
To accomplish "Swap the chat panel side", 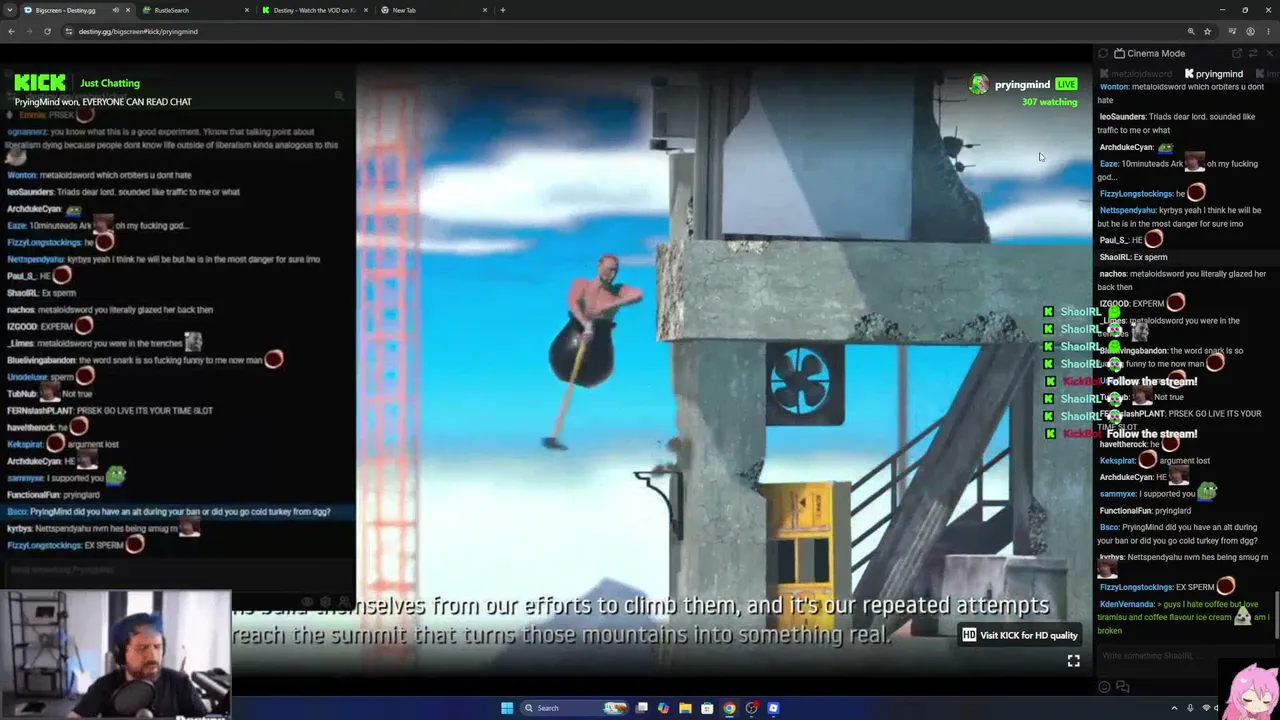I will pyautogui.click(x=1253, y=53).
